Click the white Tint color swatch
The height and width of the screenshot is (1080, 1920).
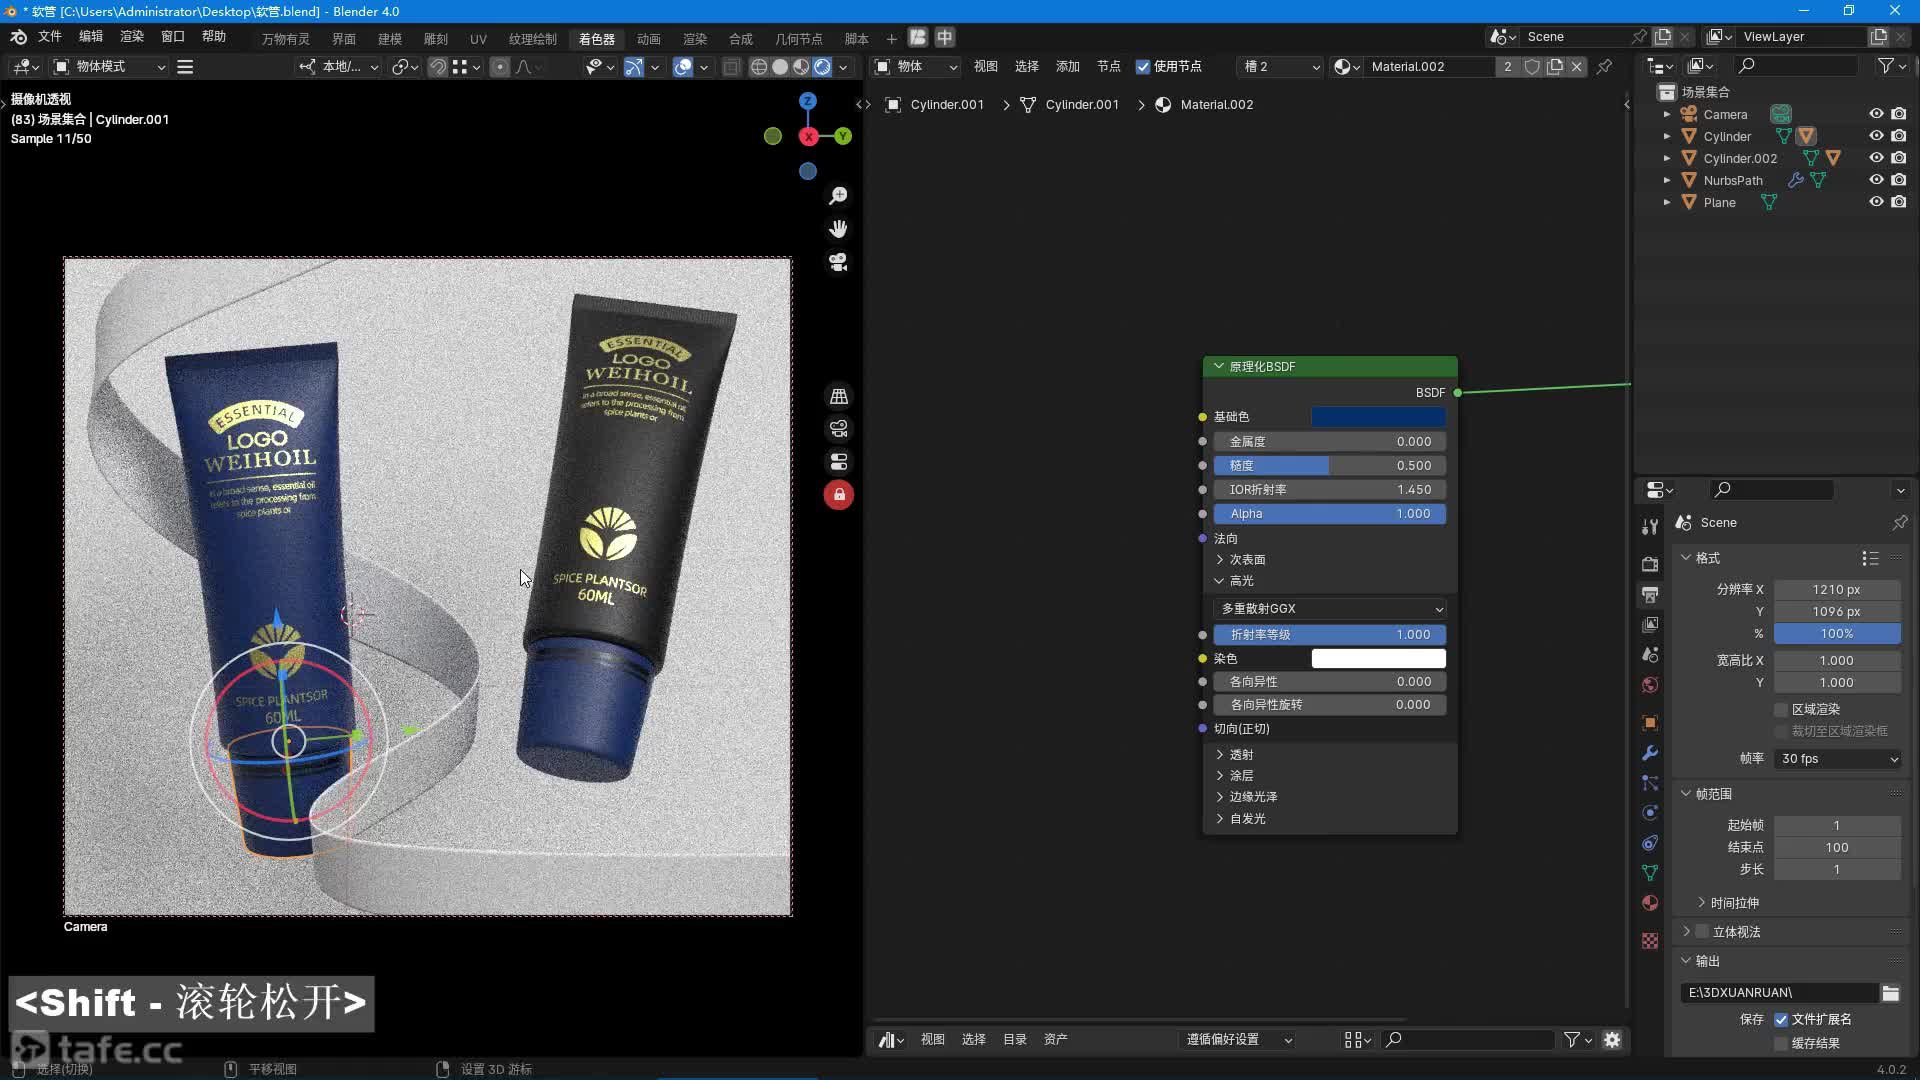(1378, 659)
